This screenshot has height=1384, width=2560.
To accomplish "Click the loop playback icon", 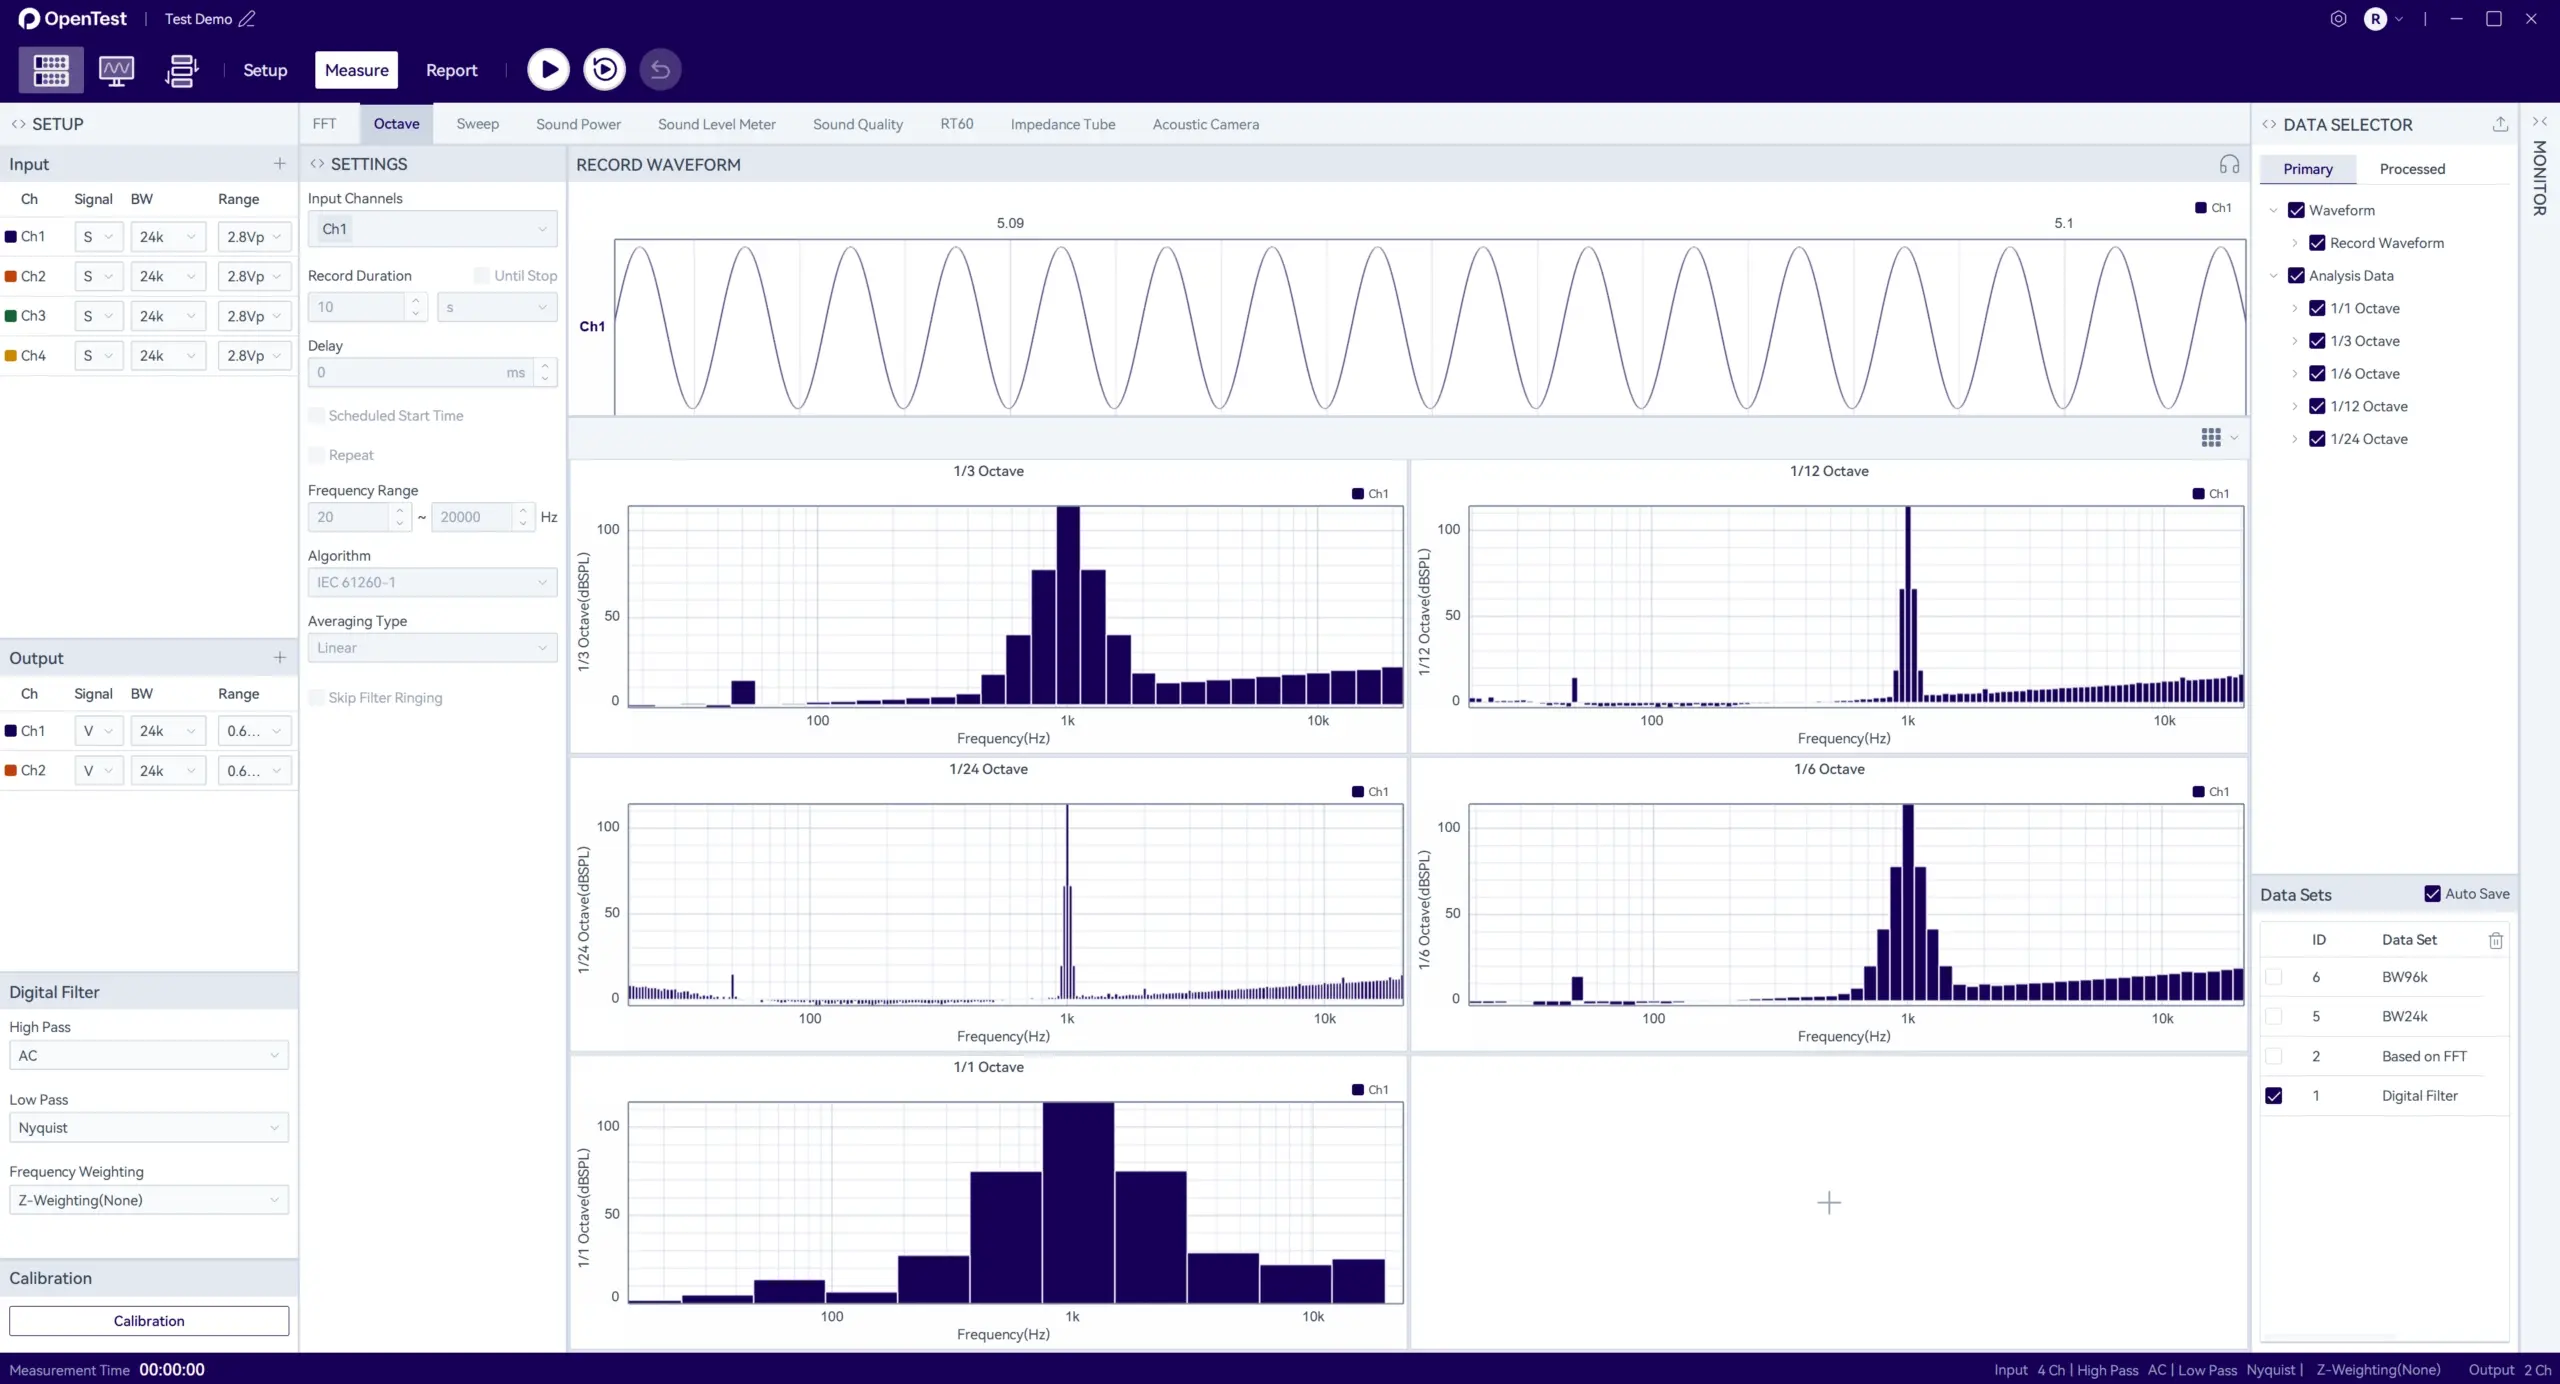I will tap(603, 69).
